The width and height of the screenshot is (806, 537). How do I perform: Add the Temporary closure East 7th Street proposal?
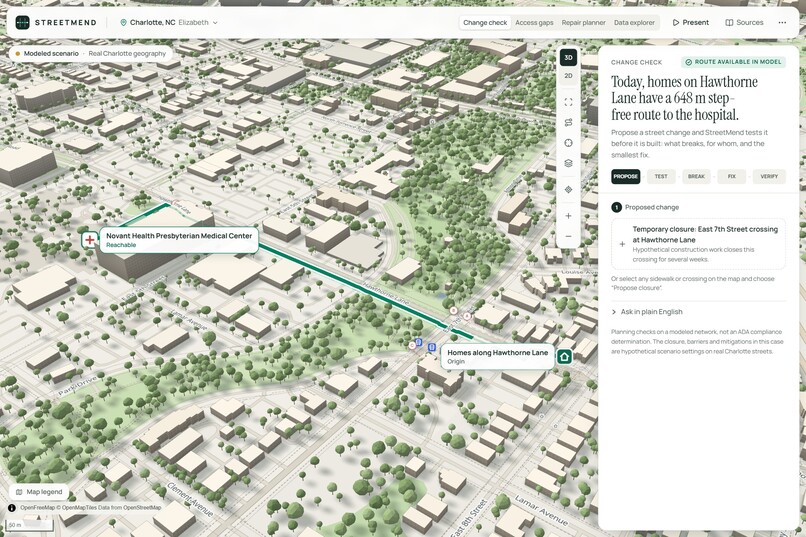(698, 244)
